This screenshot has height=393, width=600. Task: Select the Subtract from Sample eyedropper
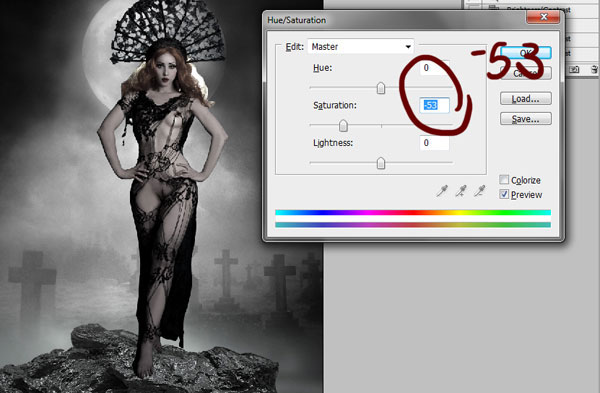click(479, 191)
